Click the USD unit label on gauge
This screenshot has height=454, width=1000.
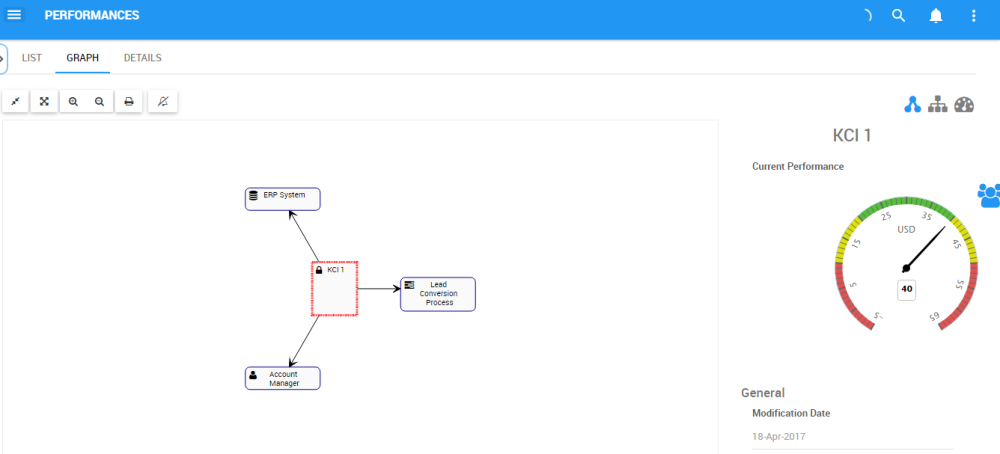pos(906,229)
